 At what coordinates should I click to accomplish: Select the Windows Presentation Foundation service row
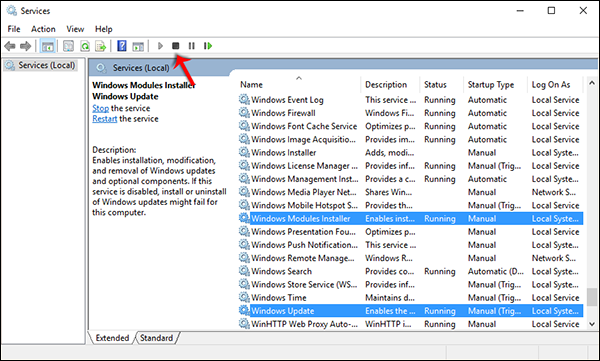coord(411,232)
